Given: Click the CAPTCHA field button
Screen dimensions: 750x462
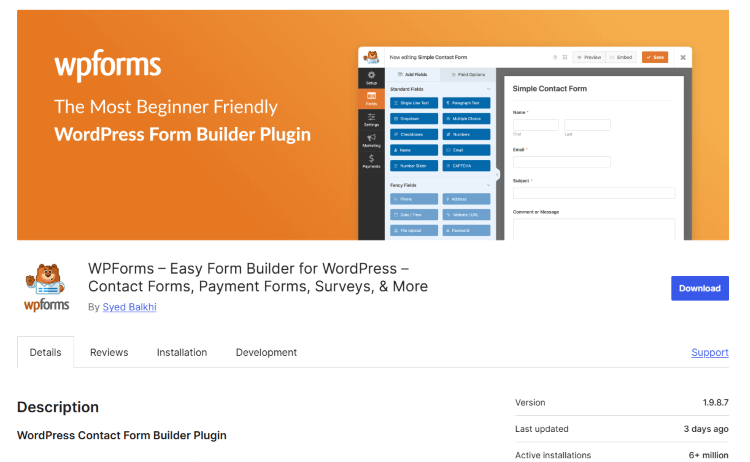Looking at the screenshot, I should [x=466, y=166].
